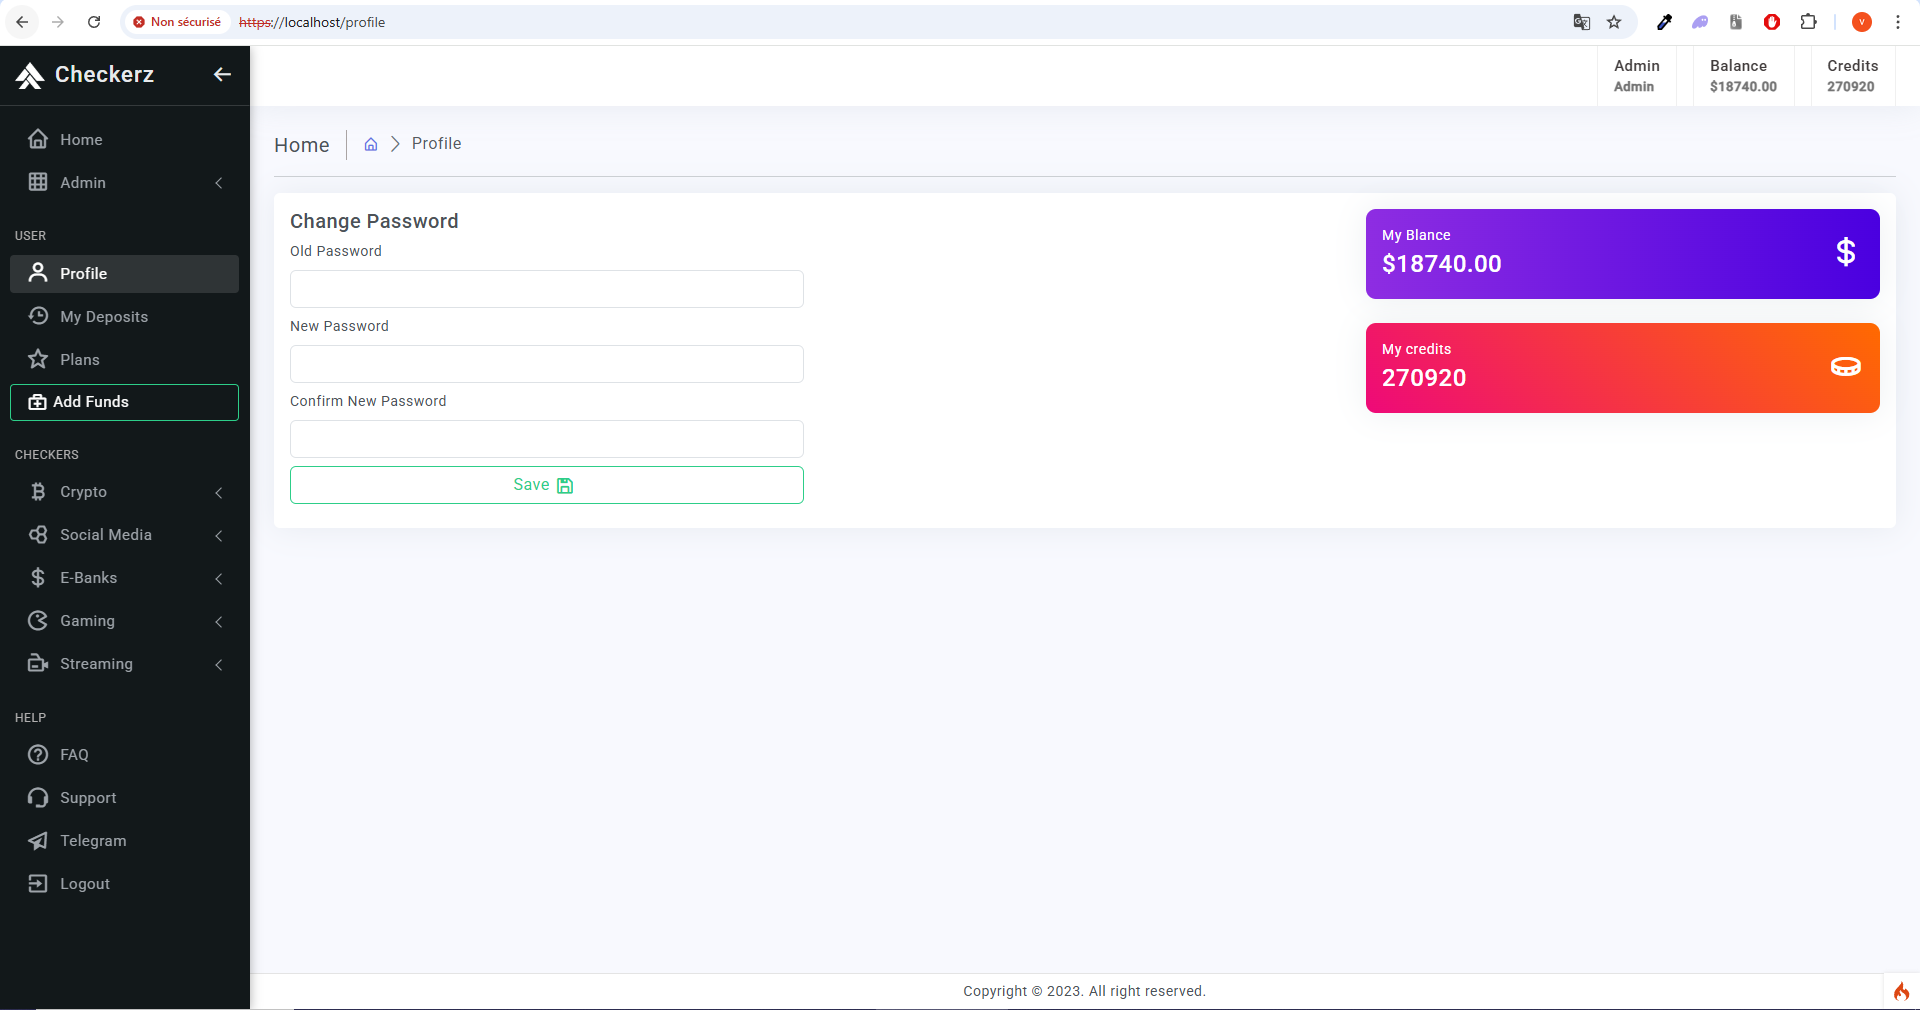Click the Checkerz brand name
This screenshot has width=1920, height=1010.
click(x=104, y=75)
